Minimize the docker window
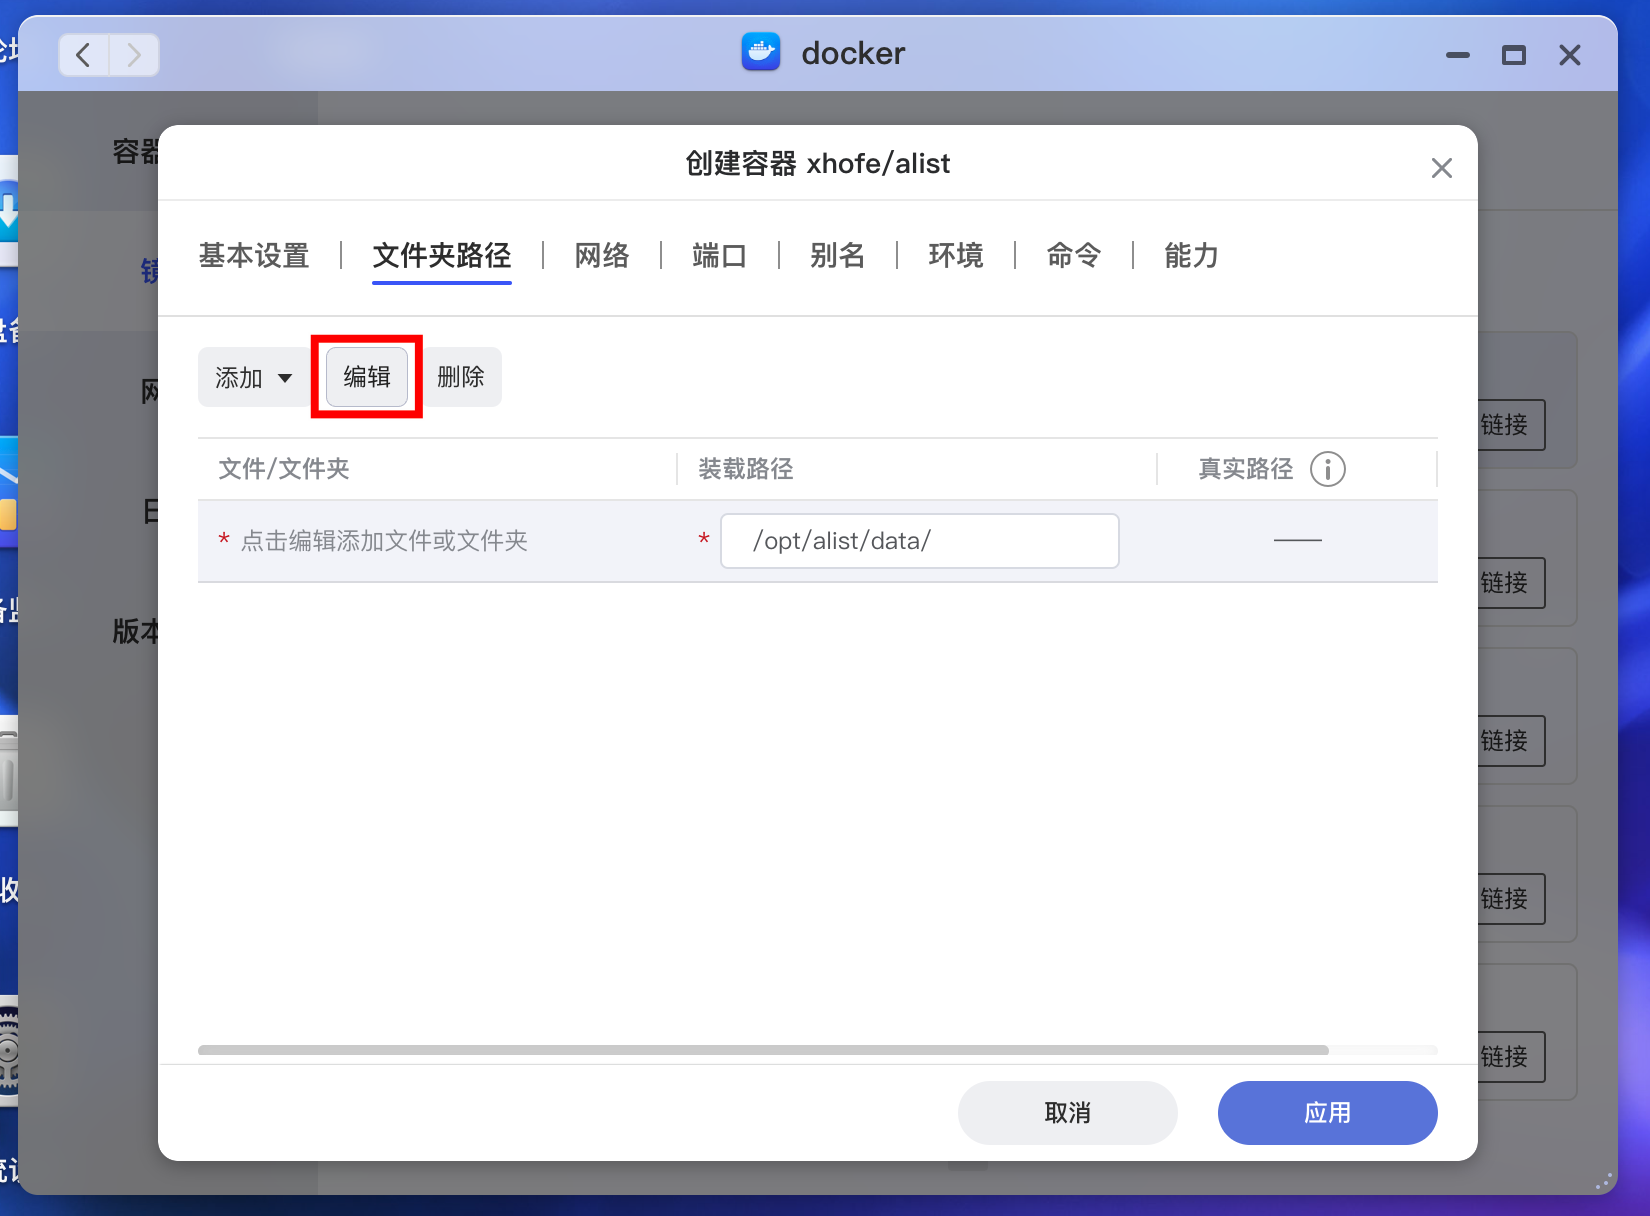The image size is (1650, 1216). pyautogui.click(x=1458, y=55)
